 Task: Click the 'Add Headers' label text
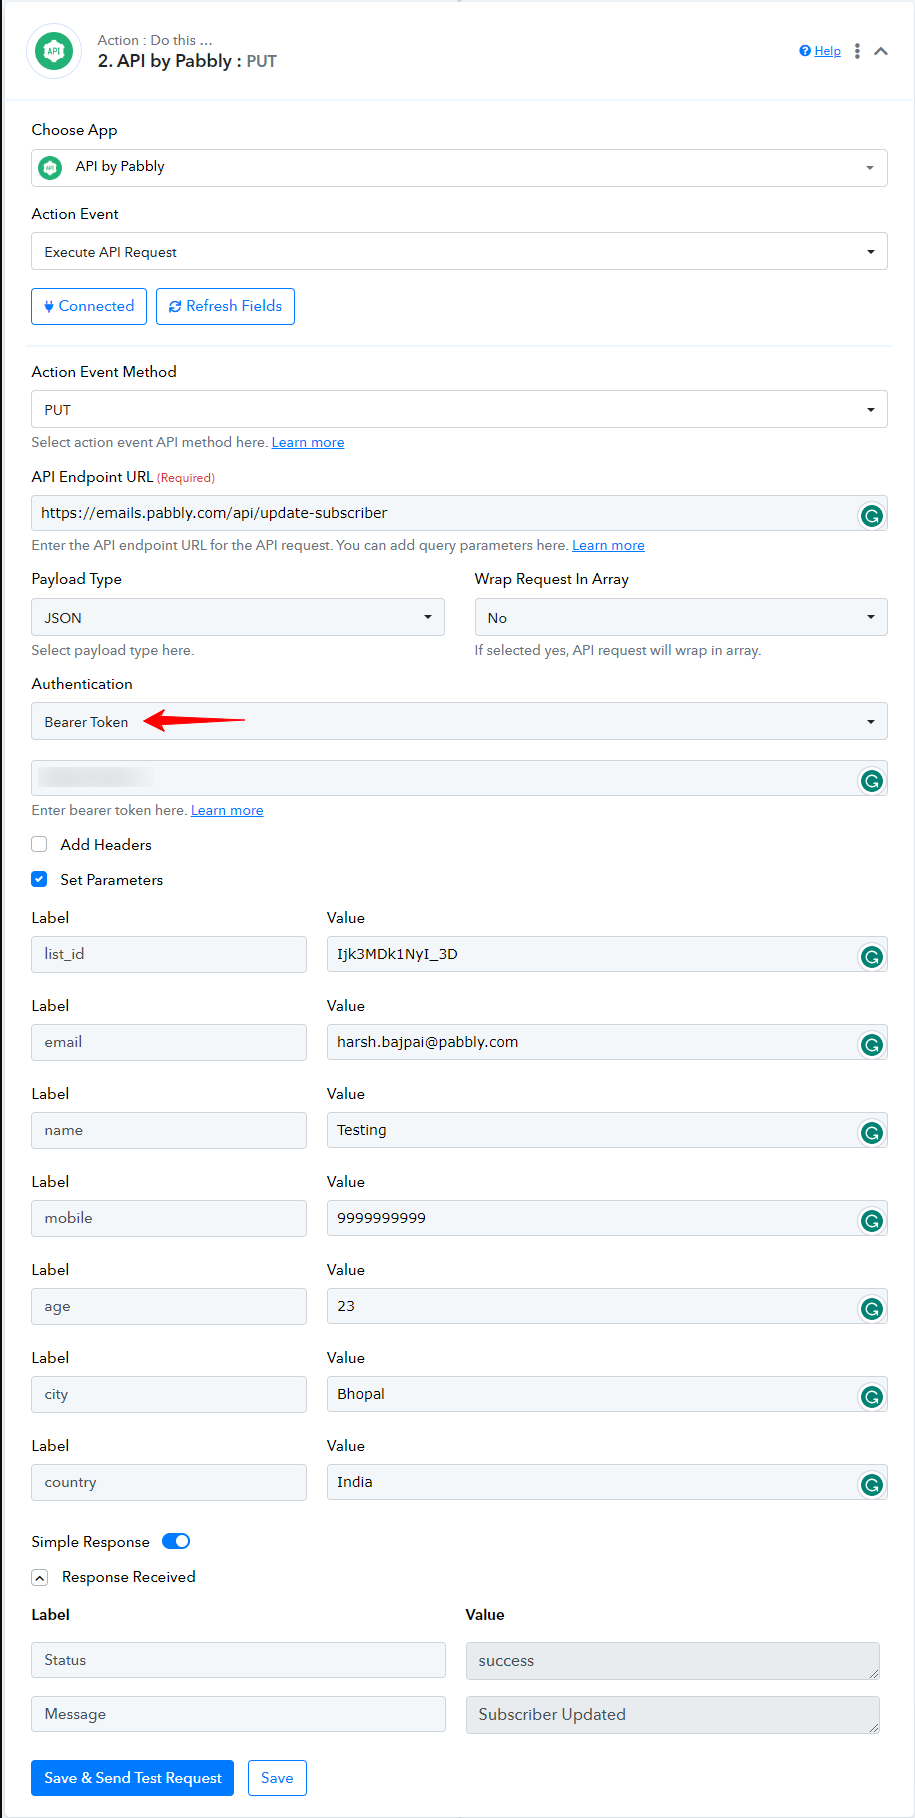point(106,845)
